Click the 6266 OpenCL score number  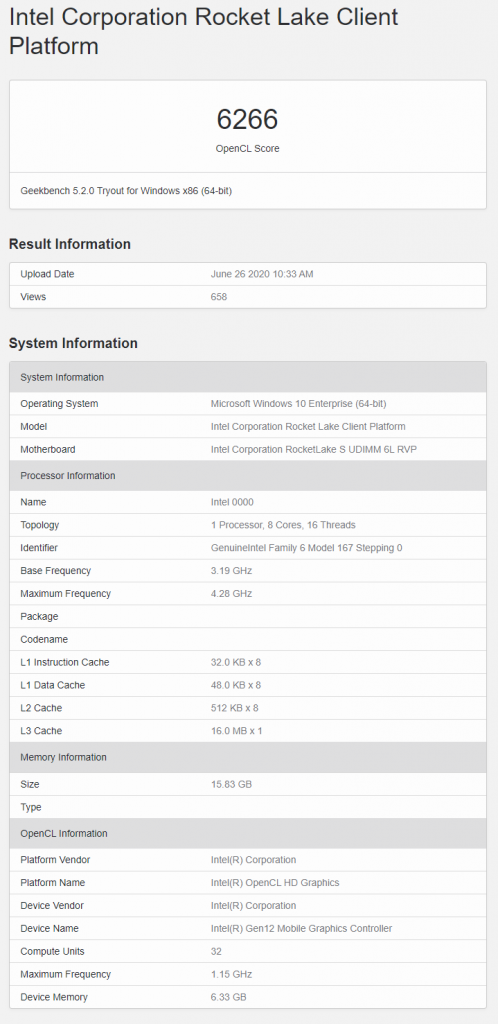click(247, 120)
